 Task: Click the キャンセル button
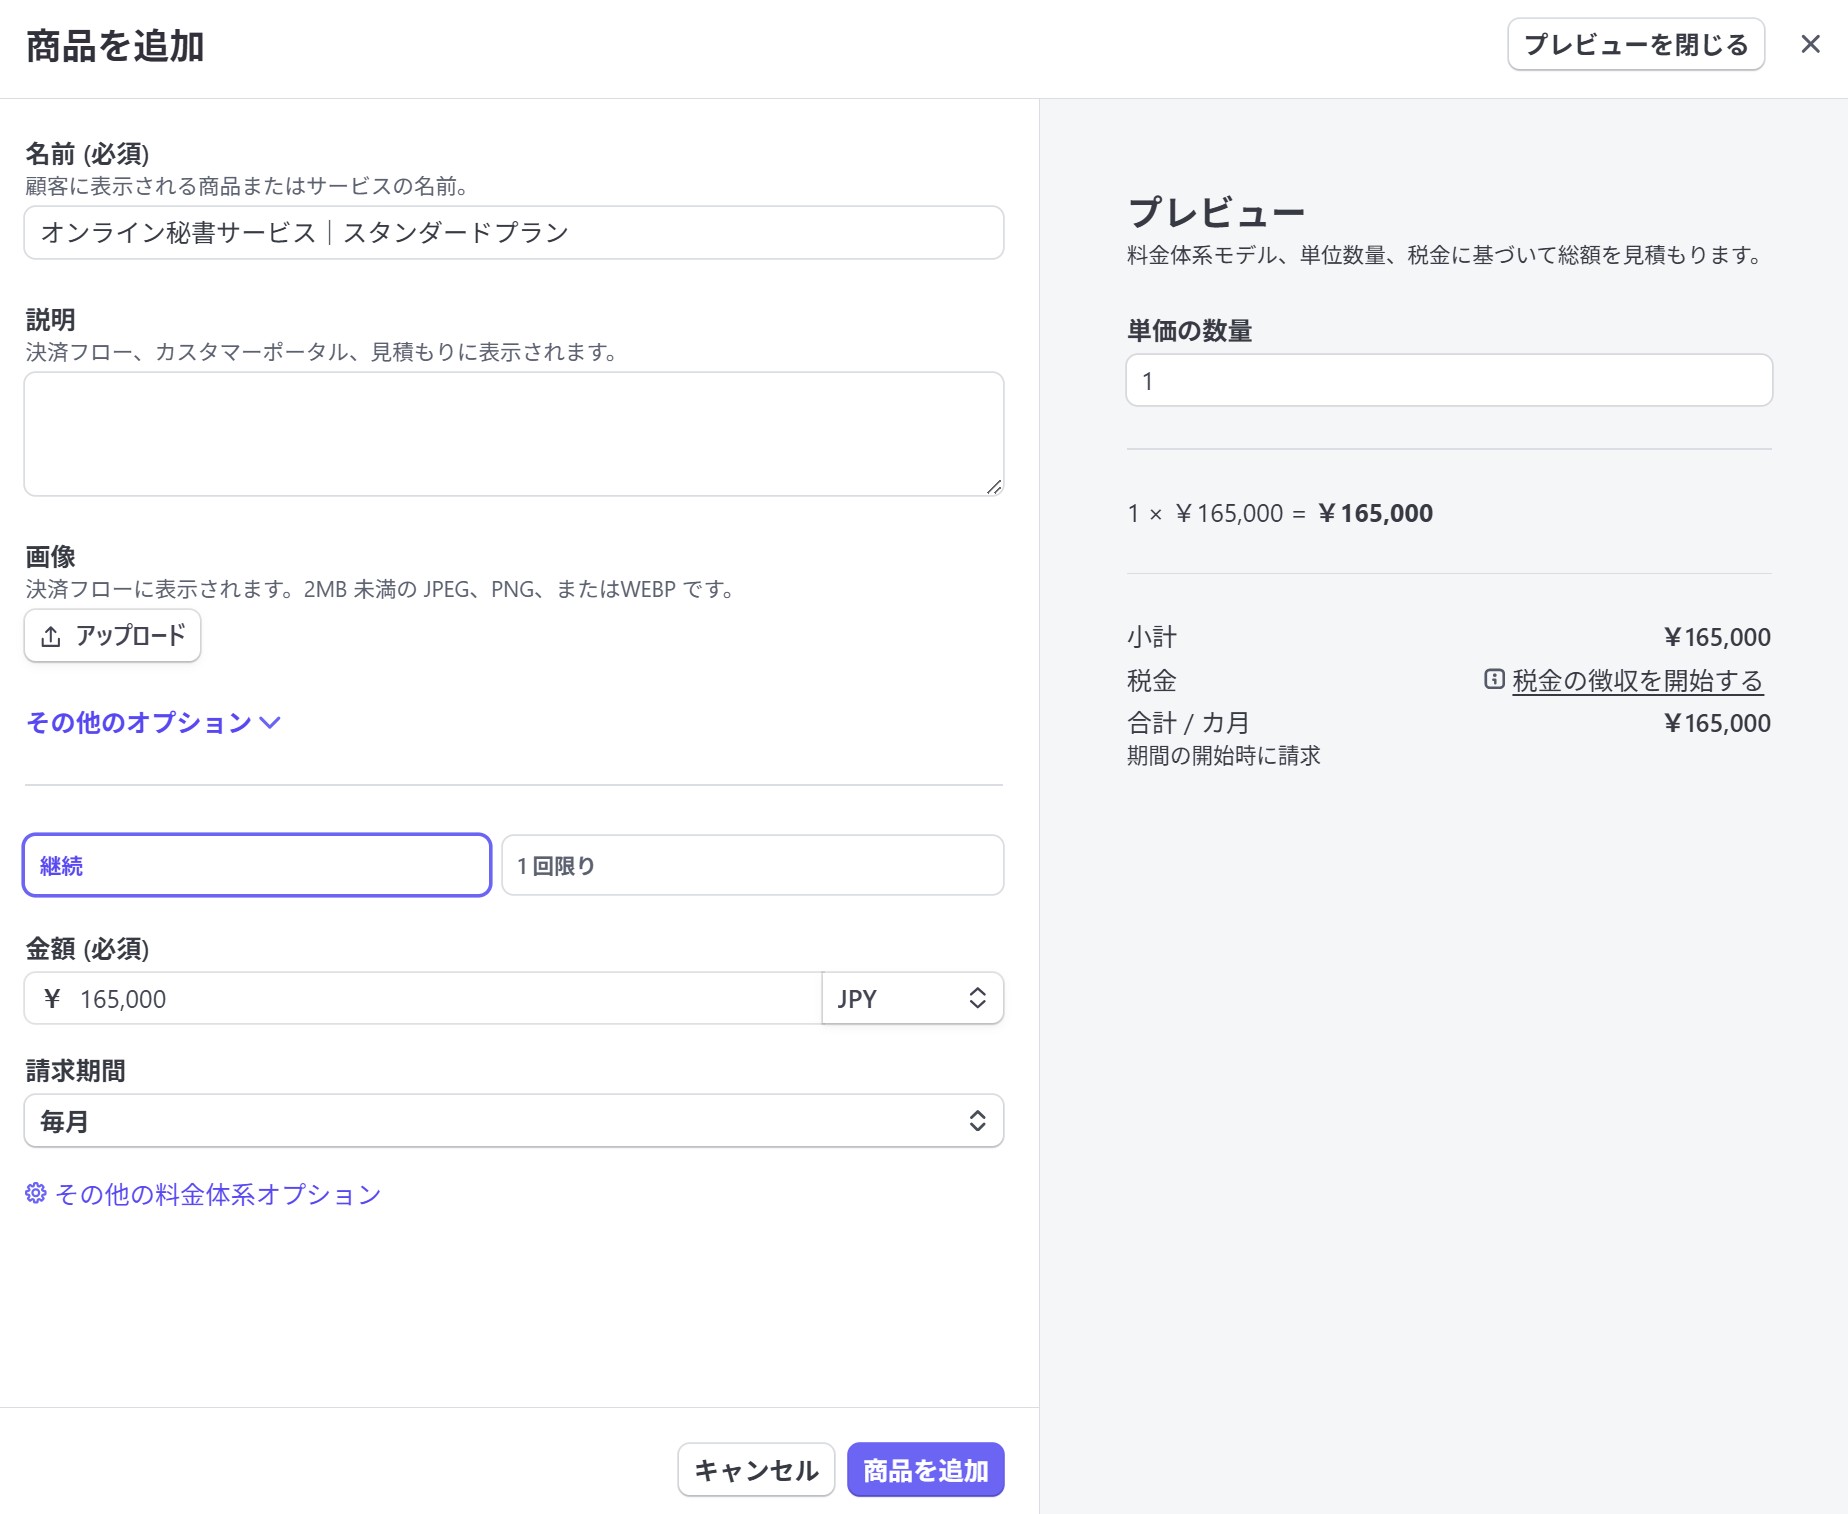[x=756, y=1470]
